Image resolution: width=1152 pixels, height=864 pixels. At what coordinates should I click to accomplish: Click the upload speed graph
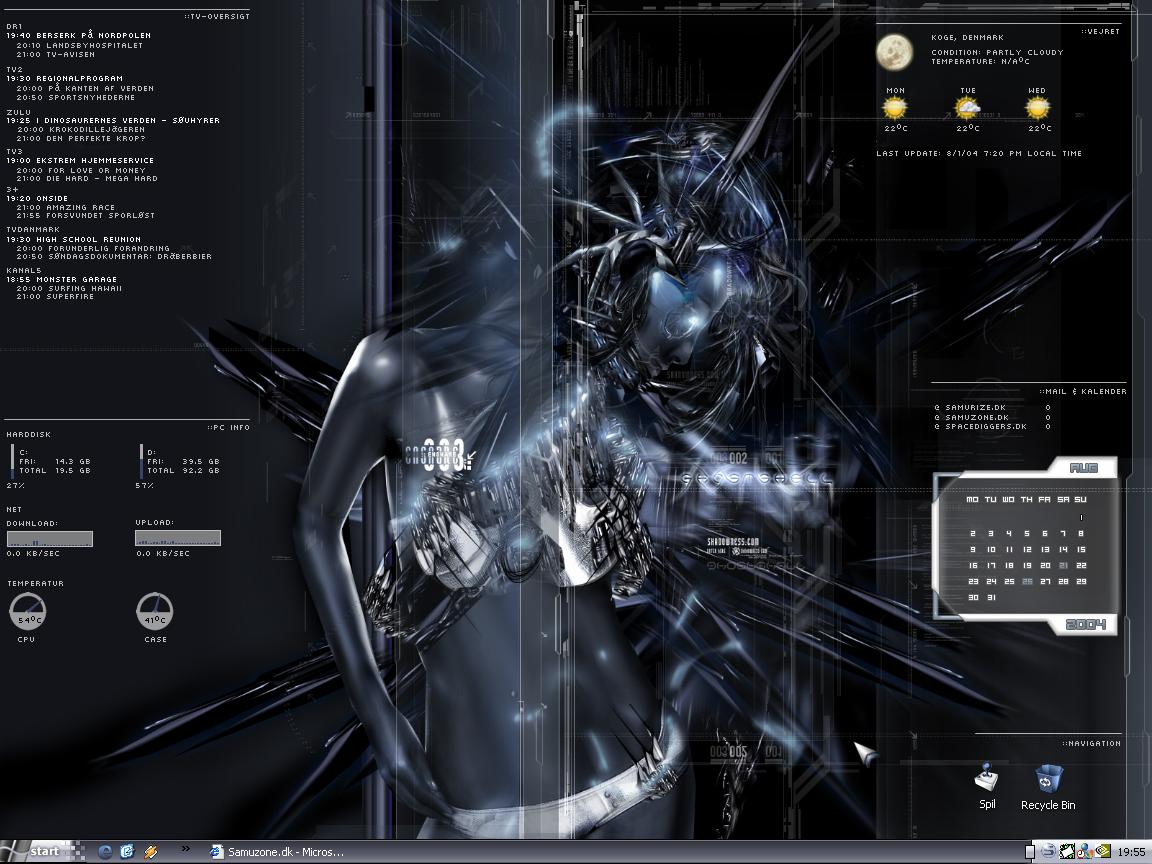tap(178, 539)
